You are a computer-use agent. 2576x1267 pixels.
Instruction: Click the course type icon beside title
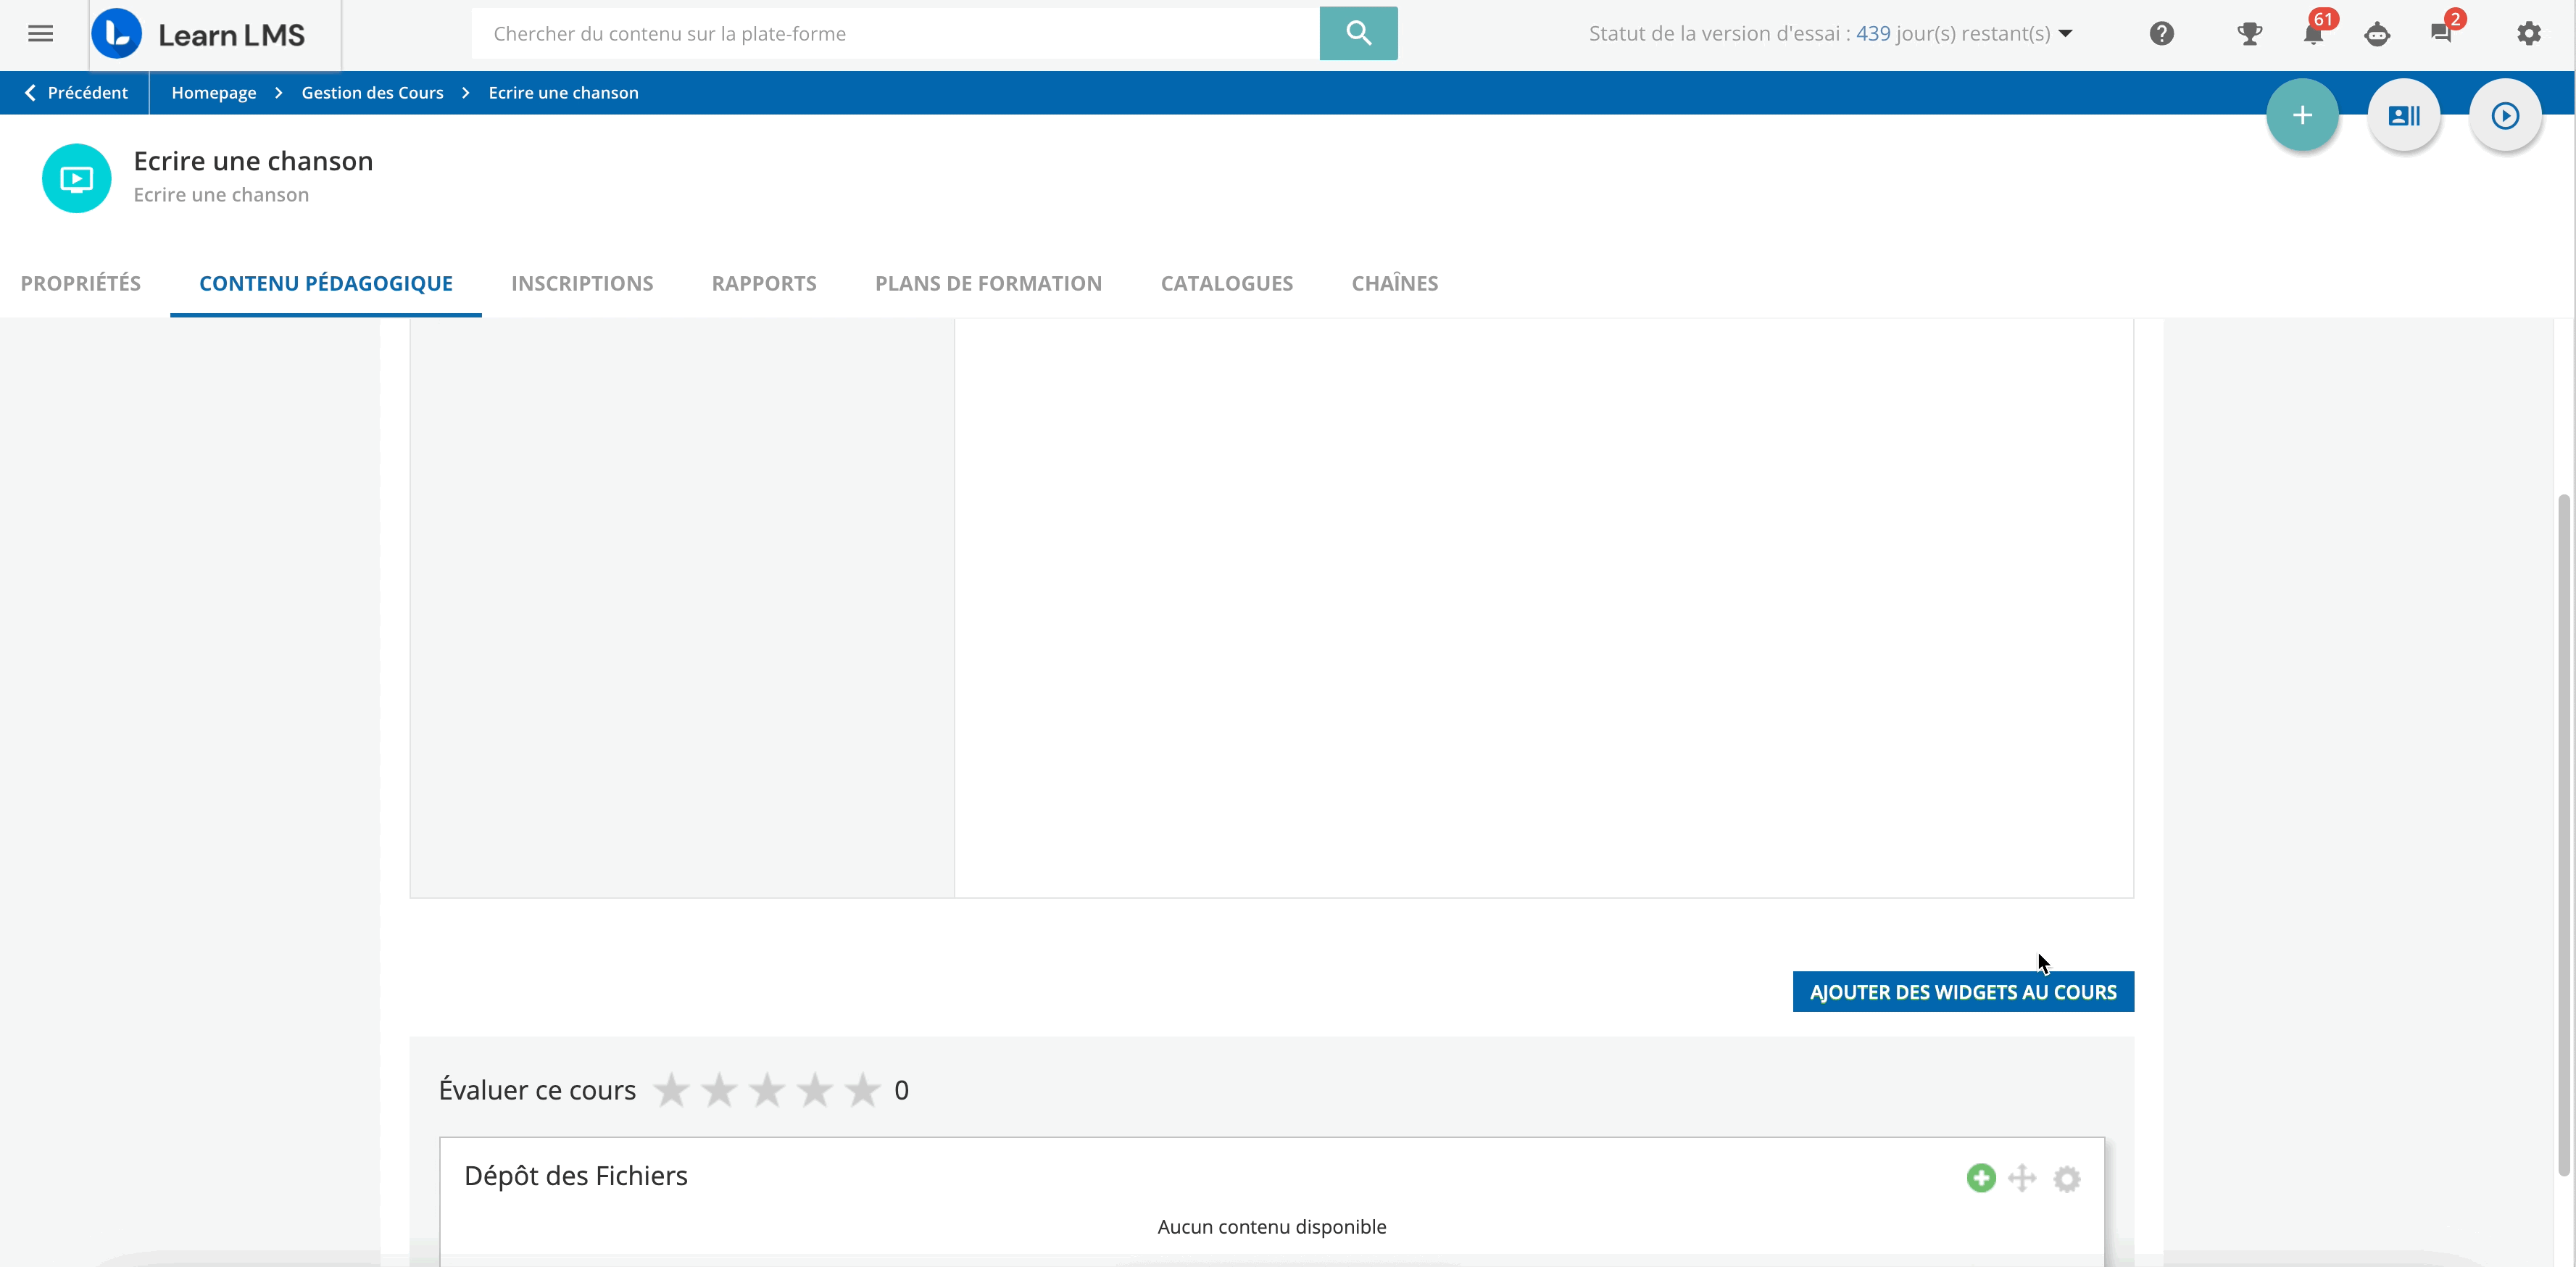tap(76, 178)
